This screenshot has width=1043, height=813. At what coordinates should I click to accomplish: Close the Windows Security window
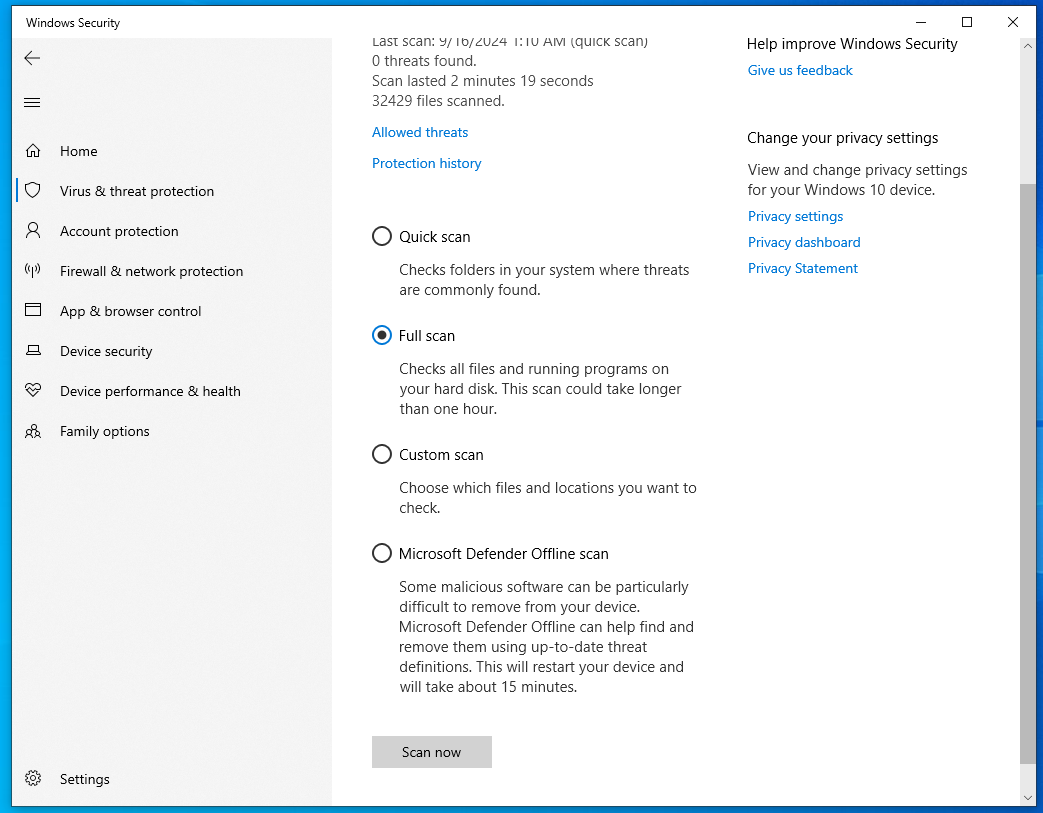click(1013, 22)
